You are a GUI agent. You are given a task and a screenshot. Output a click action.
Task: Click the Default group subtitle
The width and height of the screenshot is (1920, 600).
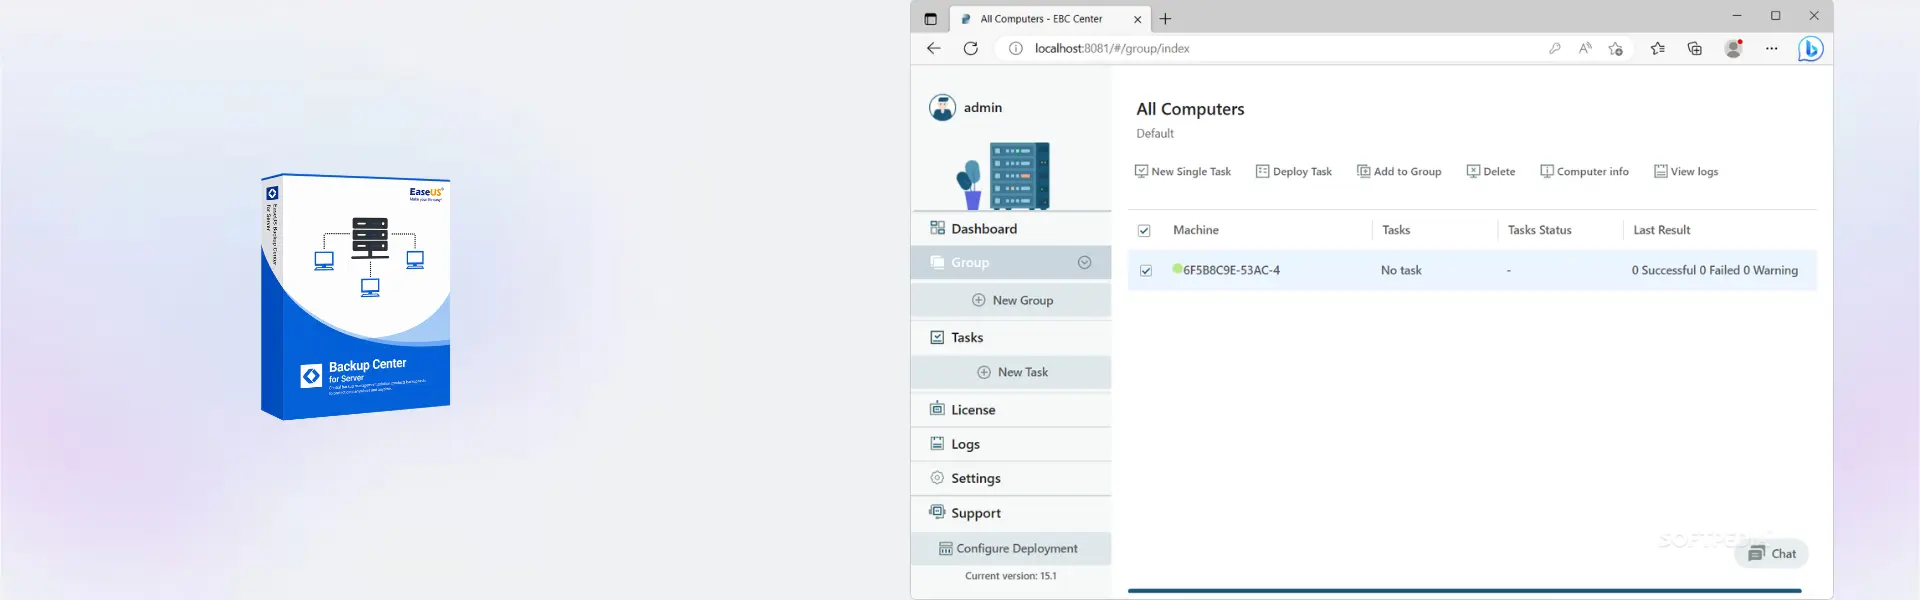coord(1155,134)
